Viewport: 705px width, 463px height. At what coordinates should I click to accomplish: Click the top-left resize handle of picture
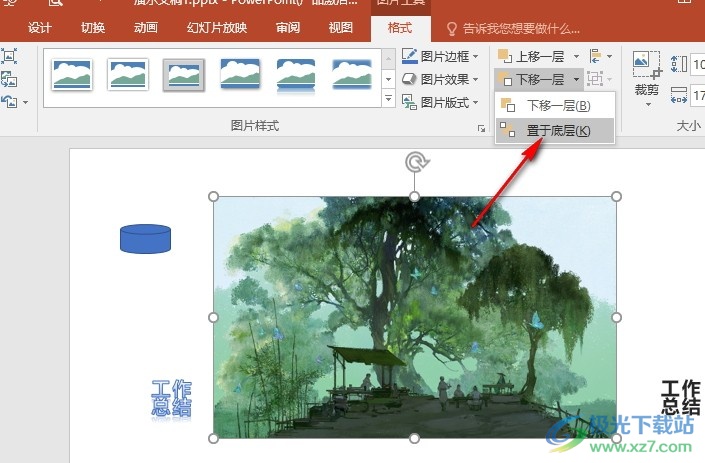coord(214,197)
